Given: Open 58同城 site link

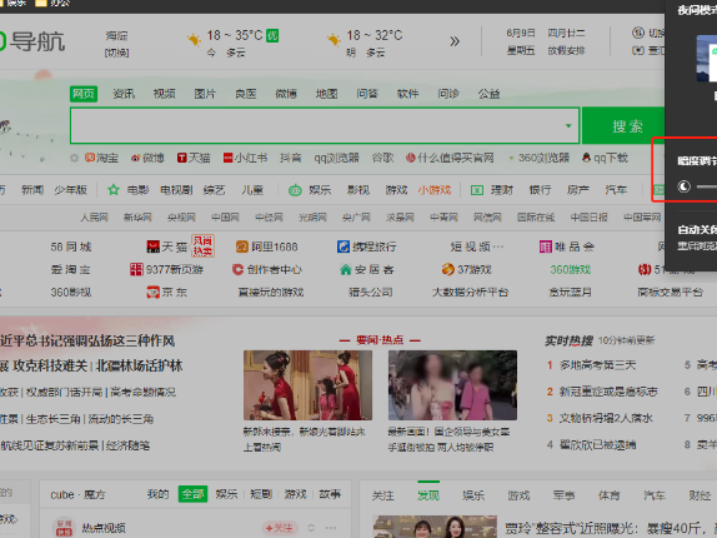Looking at the screenshot, I should 71,247.
